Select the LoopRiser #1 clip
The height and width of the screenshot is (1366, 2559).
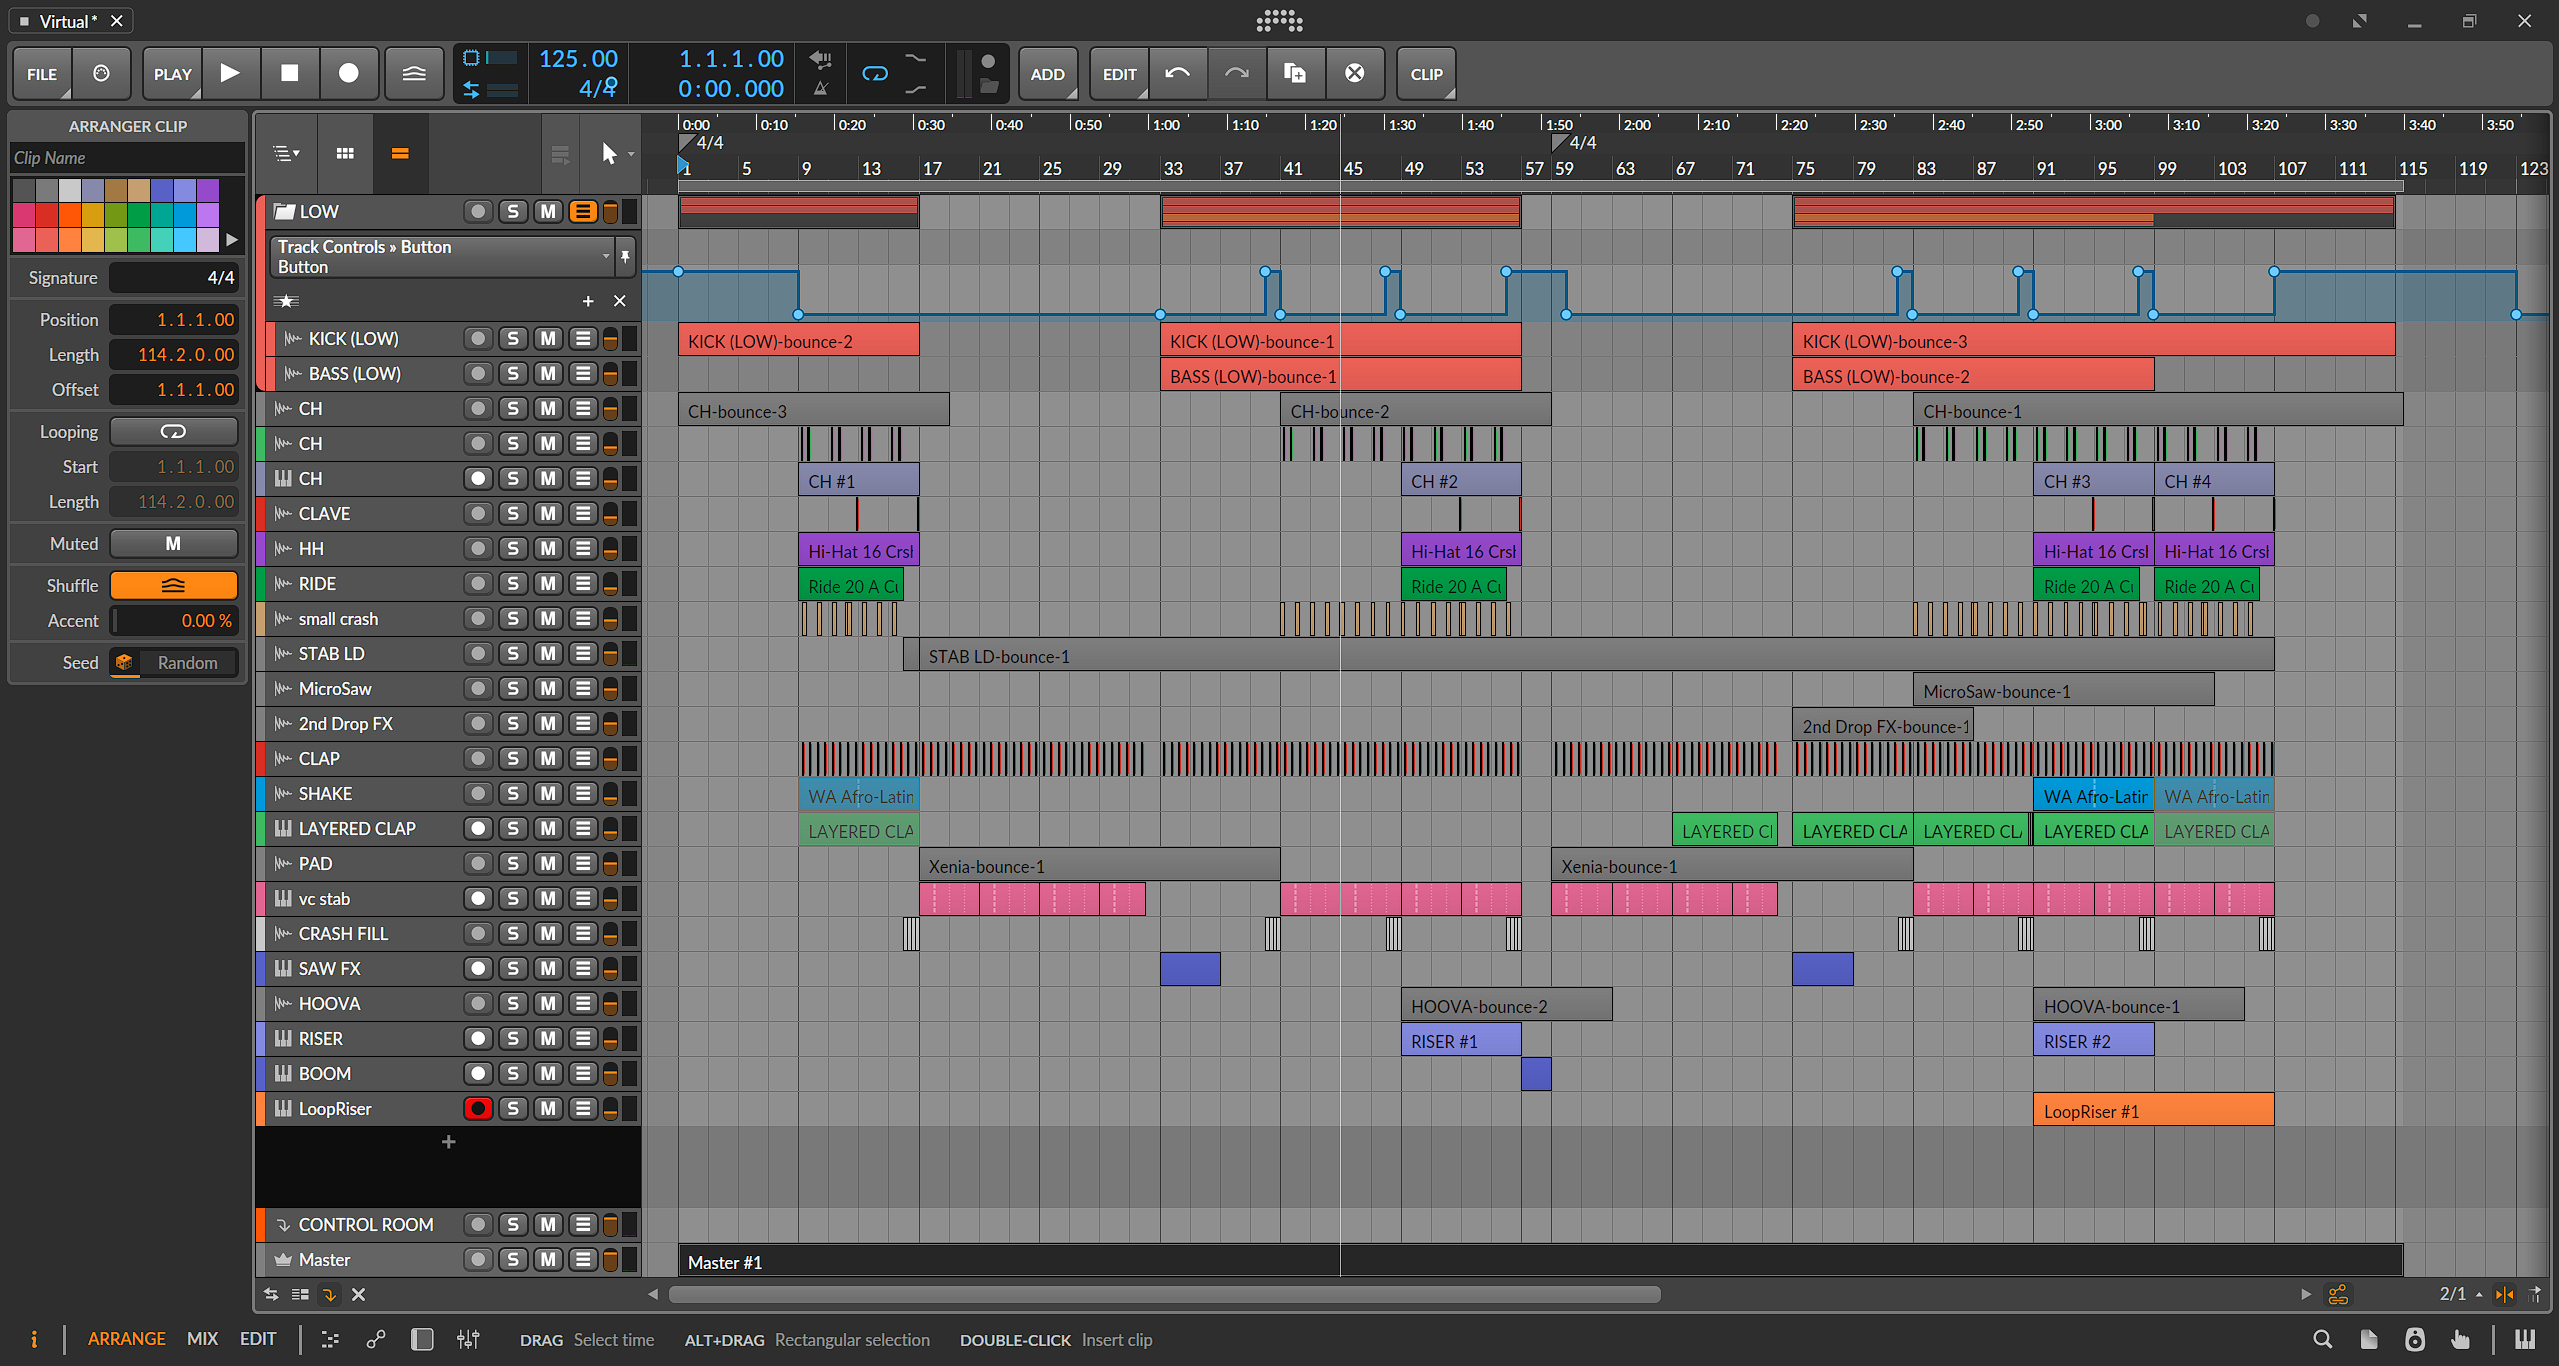tap(2153, 1110)
